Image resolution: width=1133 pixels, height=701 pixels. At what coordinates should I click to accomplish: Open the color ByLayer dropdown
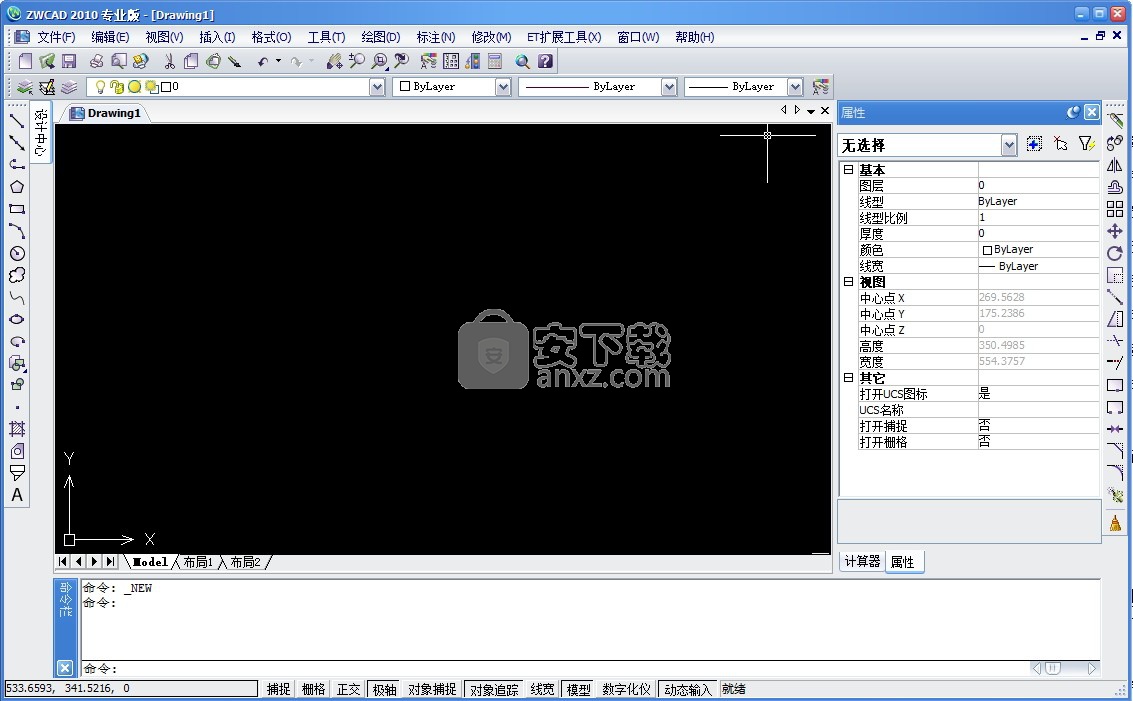[503, 87]
